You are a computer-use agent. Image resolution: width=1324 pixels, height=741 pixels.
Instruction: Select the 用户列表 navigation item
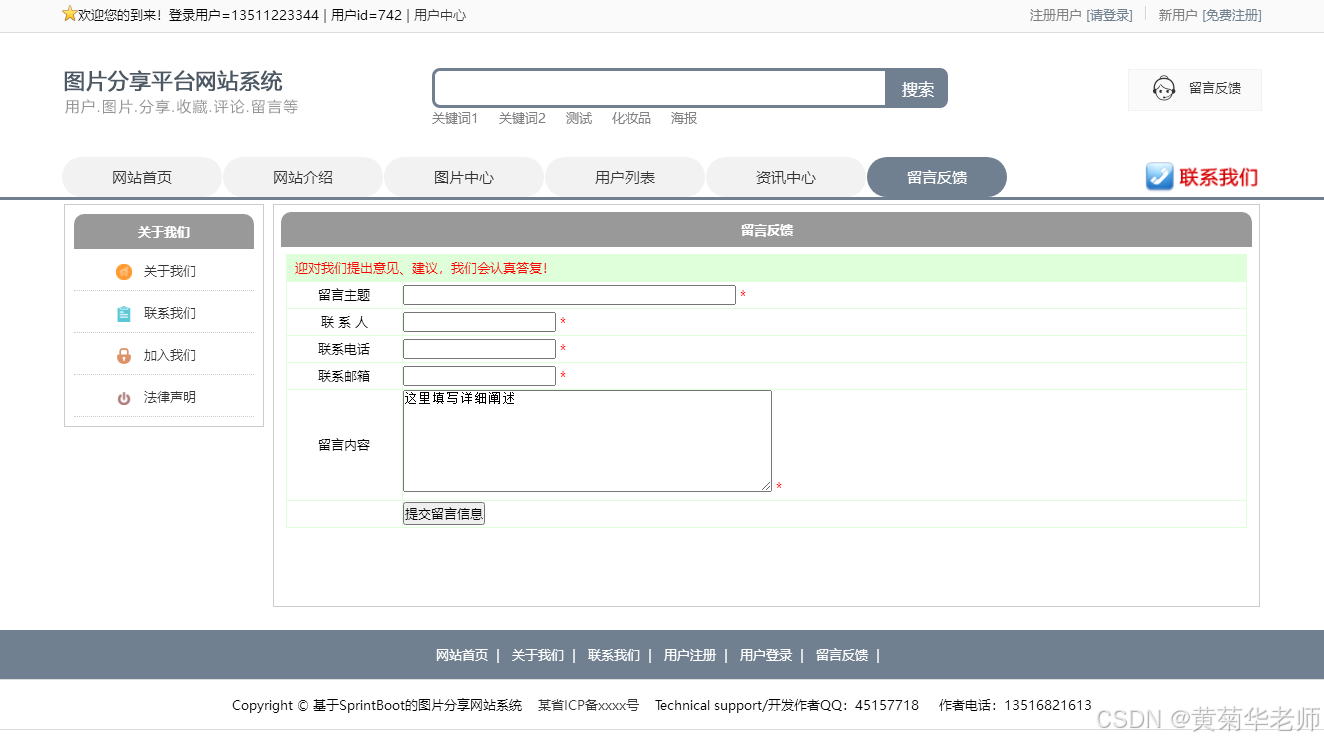[x=624, y=176]
